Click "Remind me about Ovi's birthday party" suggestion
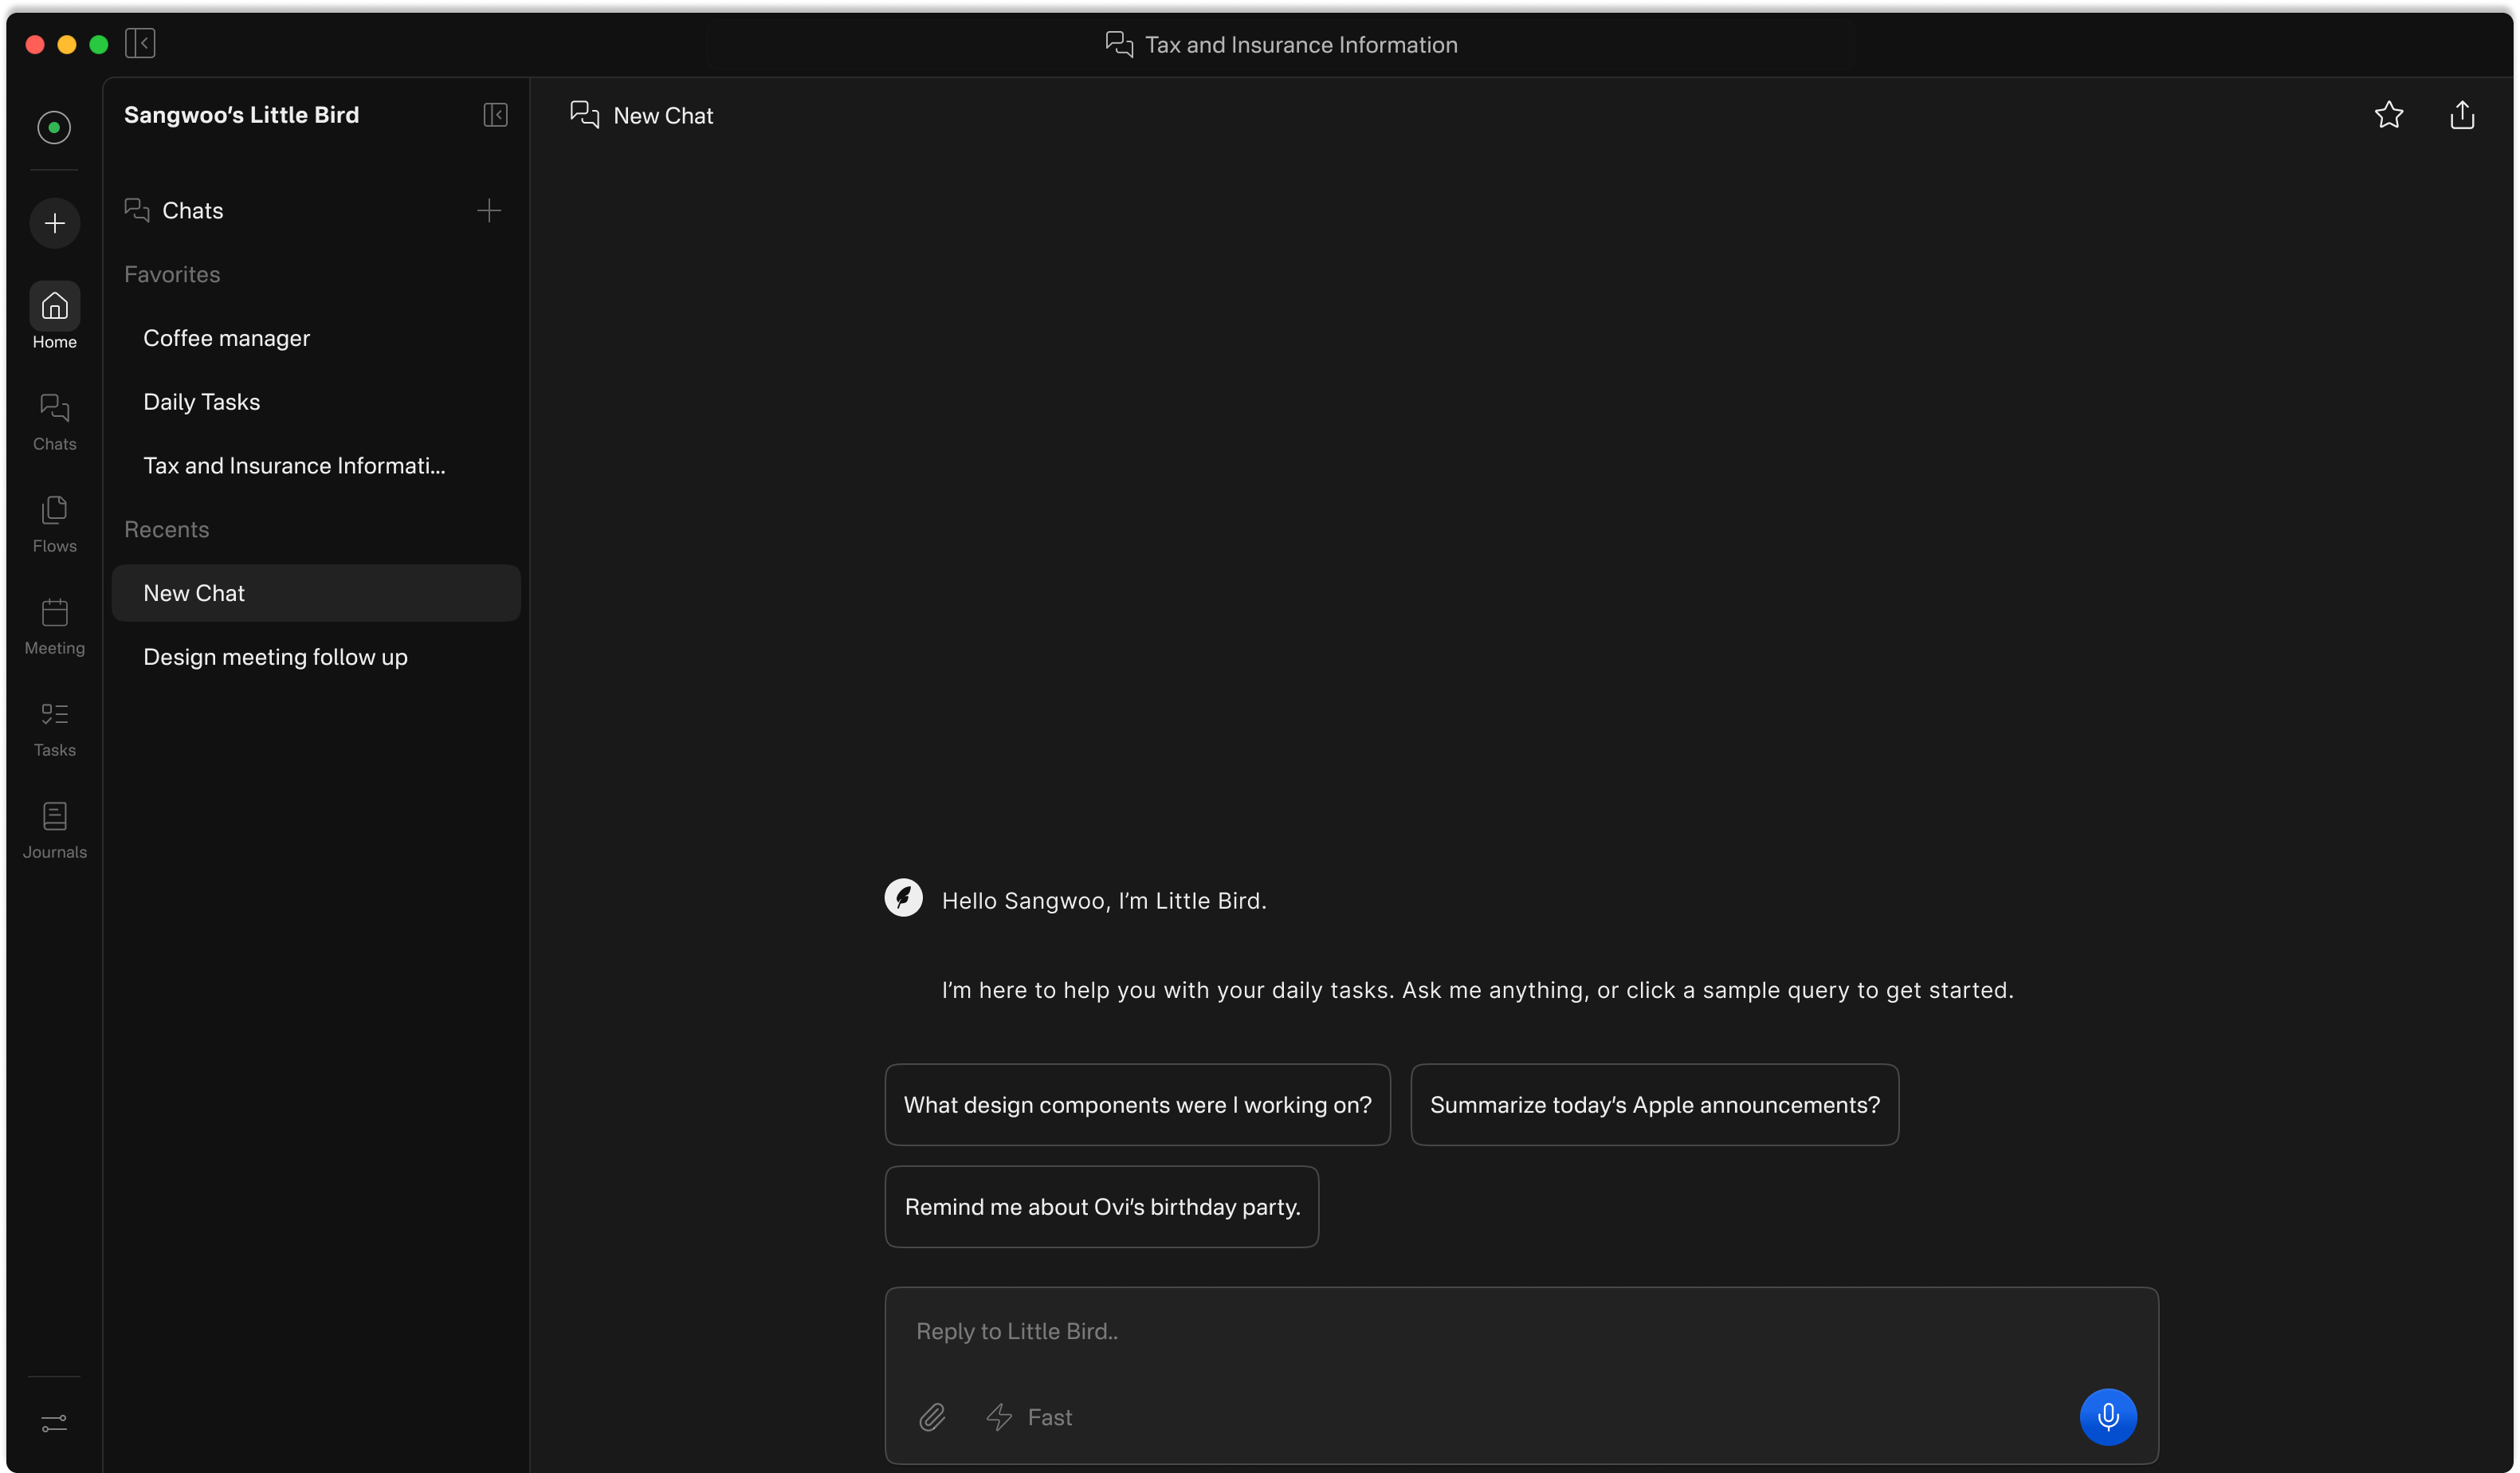The image size is (2520, 1473). 1101,1206
